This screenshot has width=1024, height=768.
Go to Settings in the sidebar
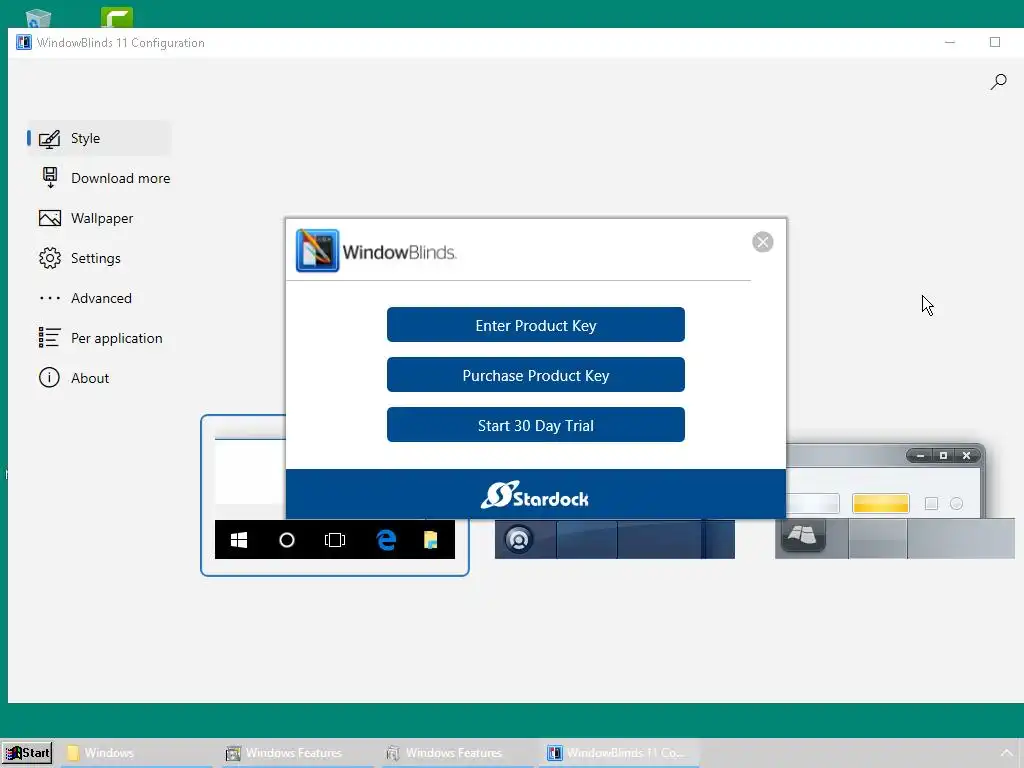pyautogui.click(x=99, y=258)
